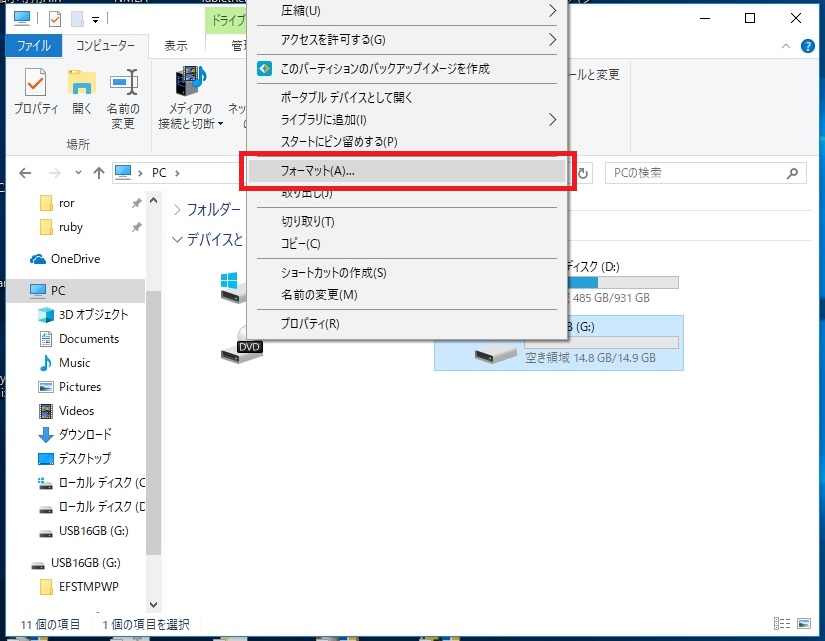The width and height of the screenshot is (825, 641).
Task: Open メディアの接続と切断 dropdown
Action: coord(190,99)
